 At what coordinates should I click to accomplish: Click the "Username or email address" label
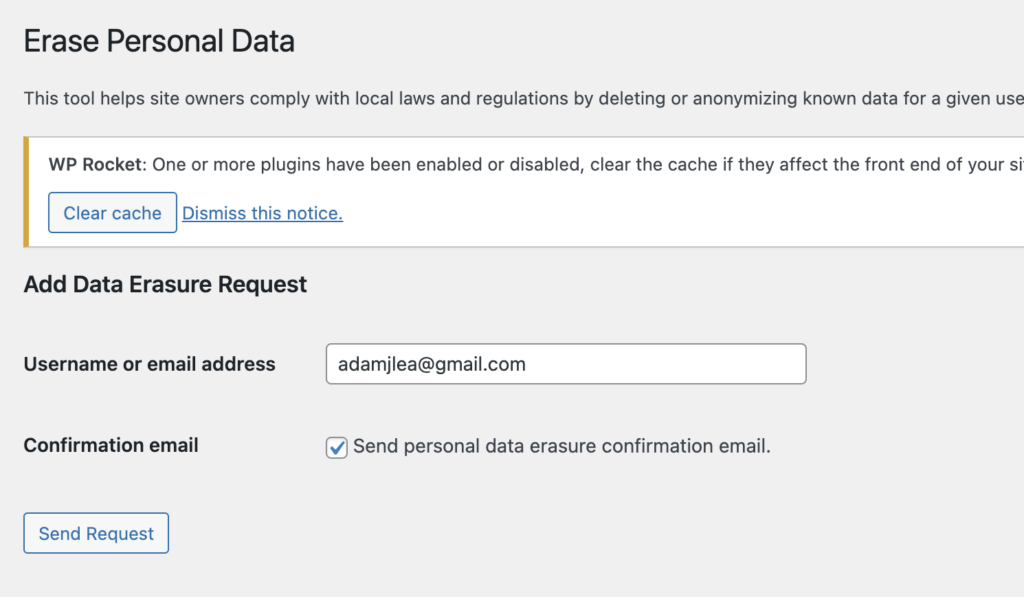point(149,364)
